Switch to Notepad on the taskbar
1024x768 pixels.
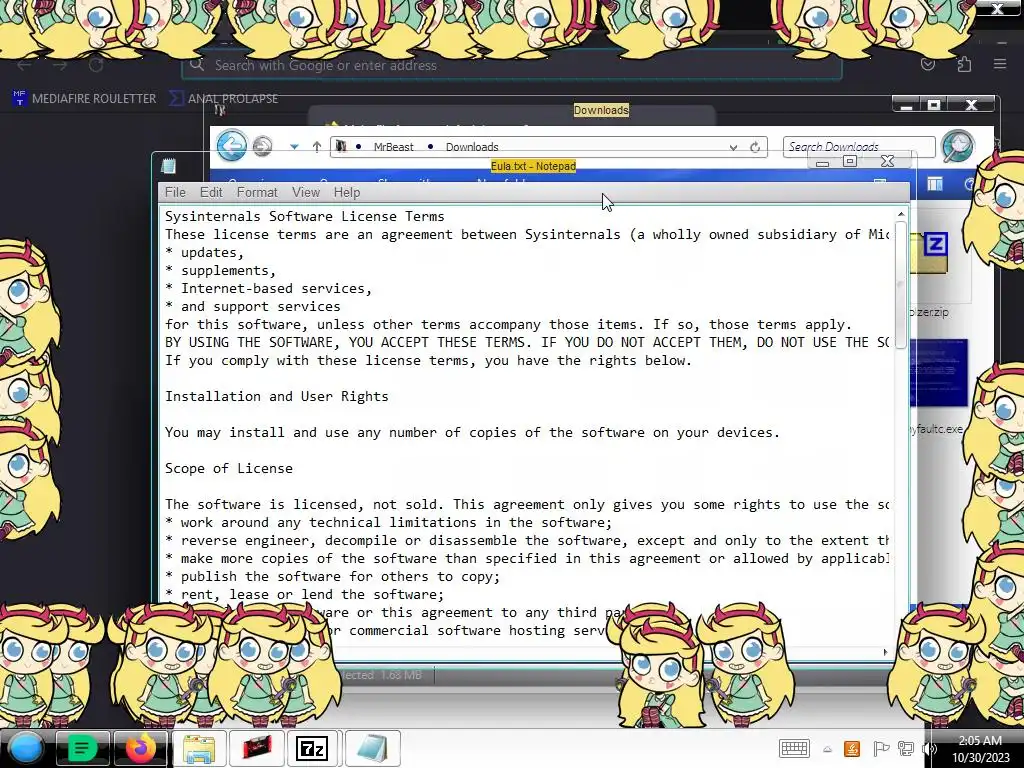point(372,748)
